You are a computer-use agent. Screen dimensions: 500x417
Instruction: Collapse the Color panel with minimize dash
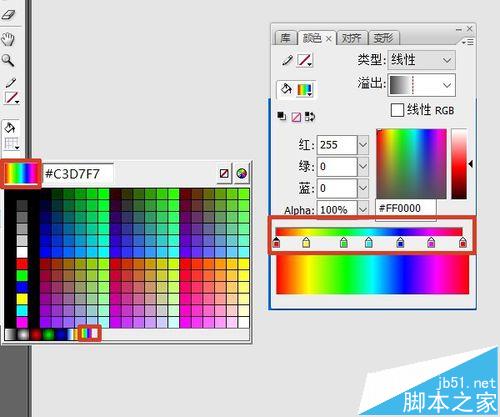tap(459, 29)
